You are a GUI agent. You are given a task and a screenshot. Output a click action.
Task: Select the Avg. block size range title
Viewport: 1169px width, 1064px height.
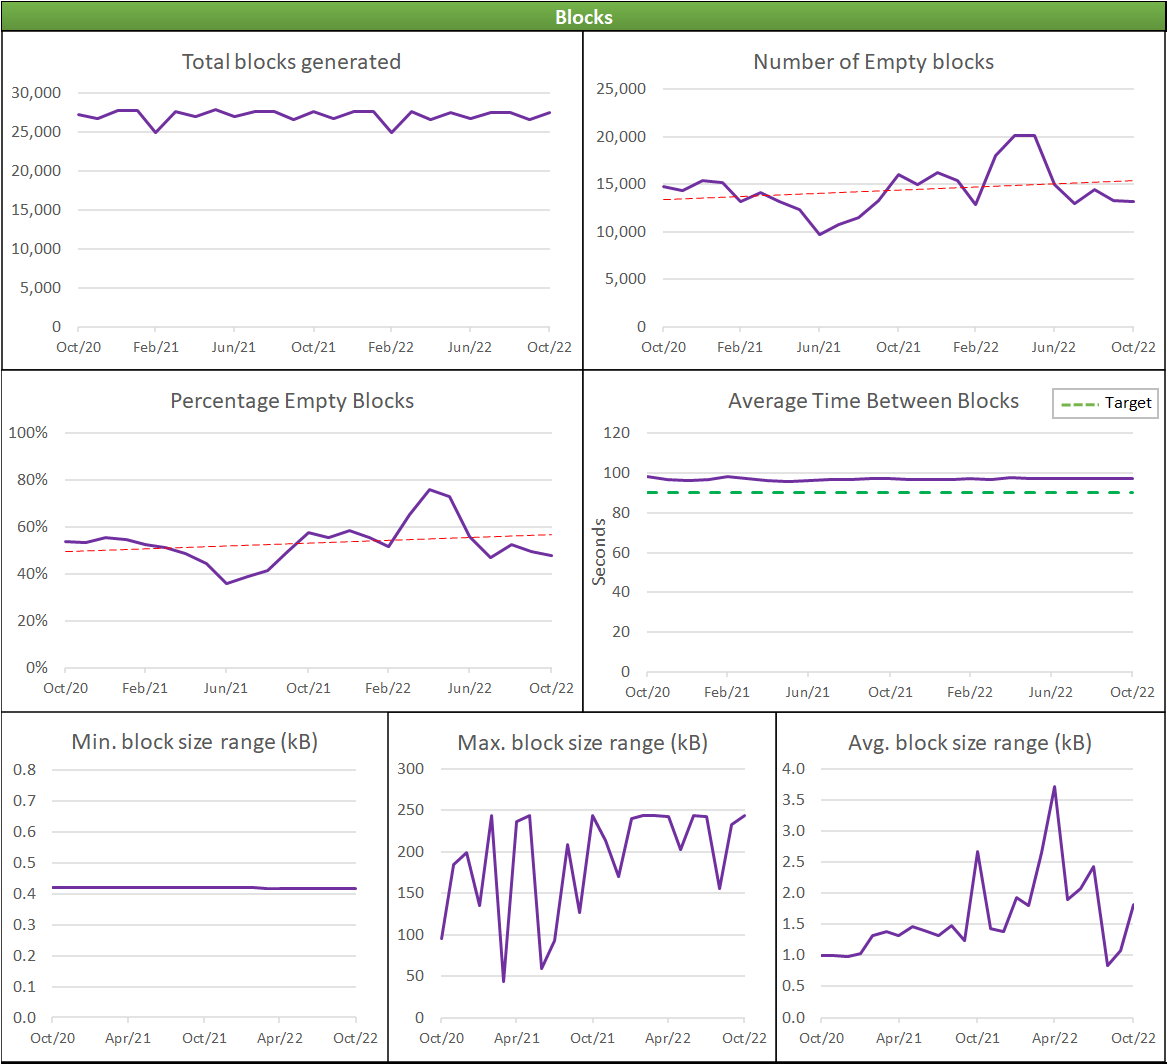coord(970,743)
